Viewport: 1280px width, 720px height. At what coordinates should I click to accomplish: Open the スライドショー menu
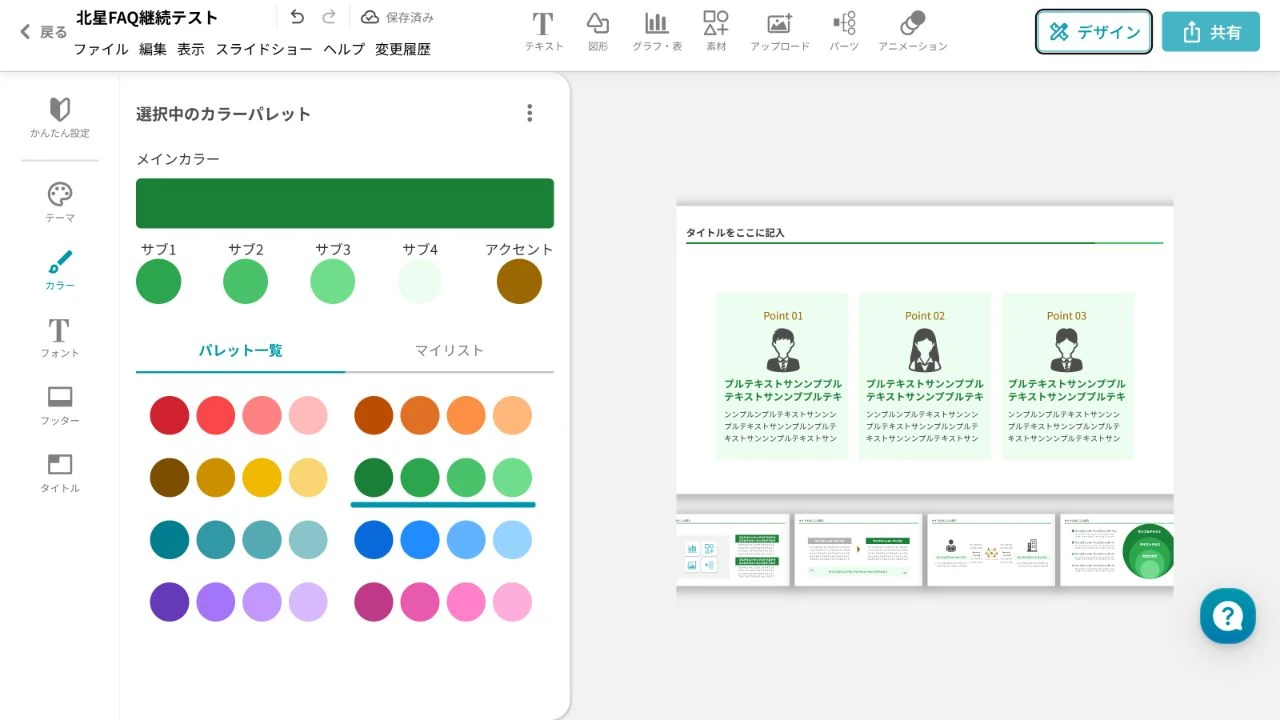[264, 49]
